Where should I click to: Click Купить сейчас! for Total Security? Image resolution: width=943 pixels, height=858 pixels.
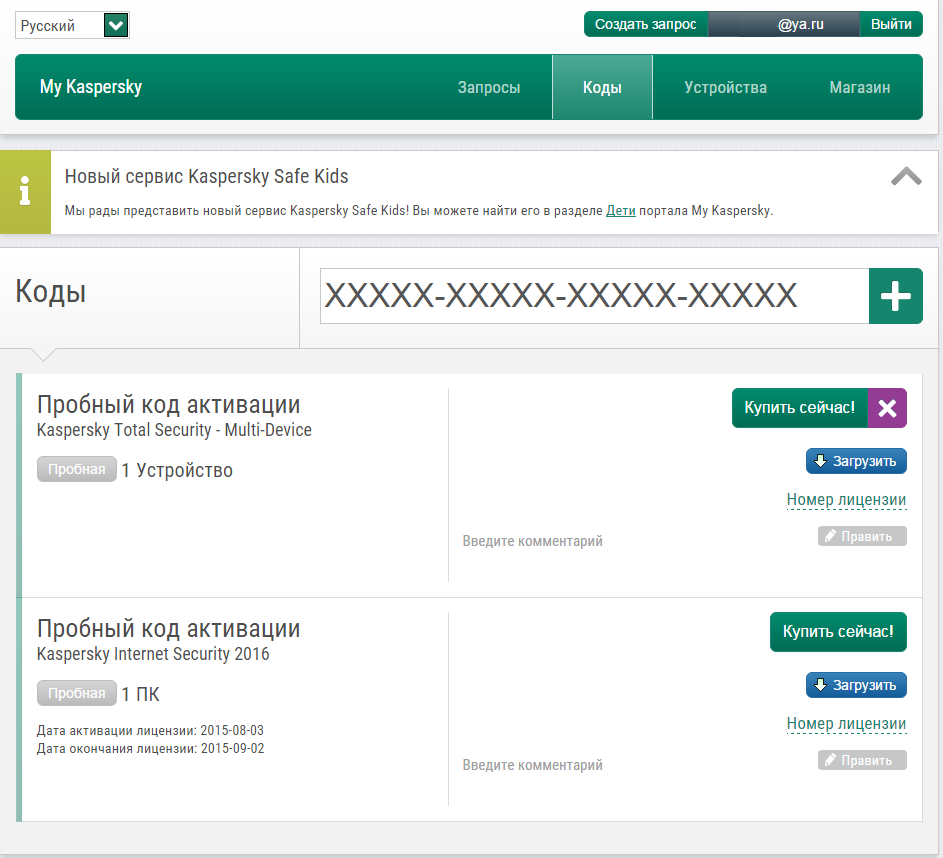point(799,408)
